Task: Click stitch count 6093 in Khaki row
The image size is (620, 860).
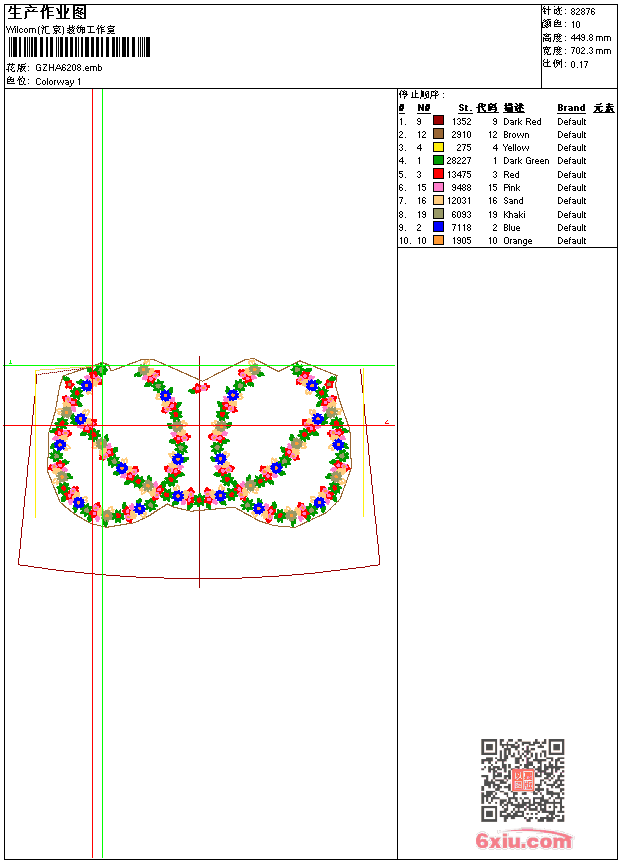Action: [x=461, y=214]
